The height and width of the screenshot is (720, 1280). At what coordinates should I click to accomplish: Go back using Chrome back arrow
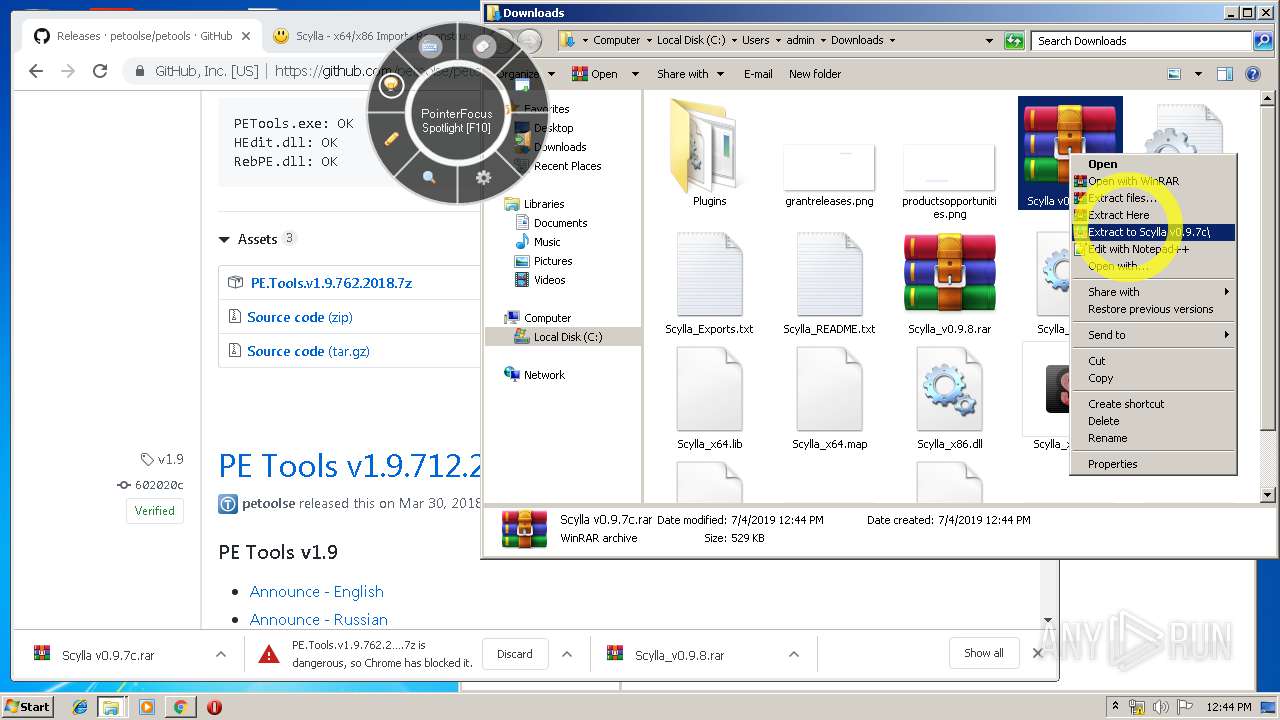(36, 71)
